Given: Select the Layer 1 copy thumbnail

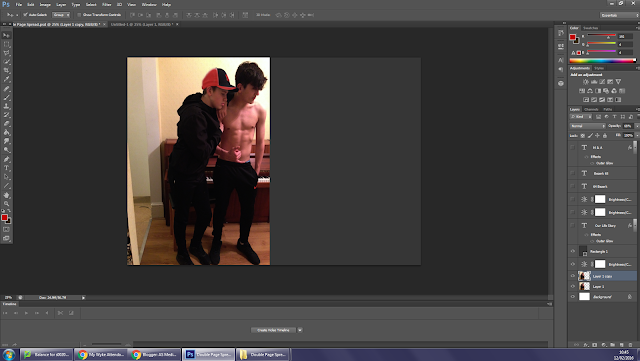Looking at the screenshot, I should (584, 276).
